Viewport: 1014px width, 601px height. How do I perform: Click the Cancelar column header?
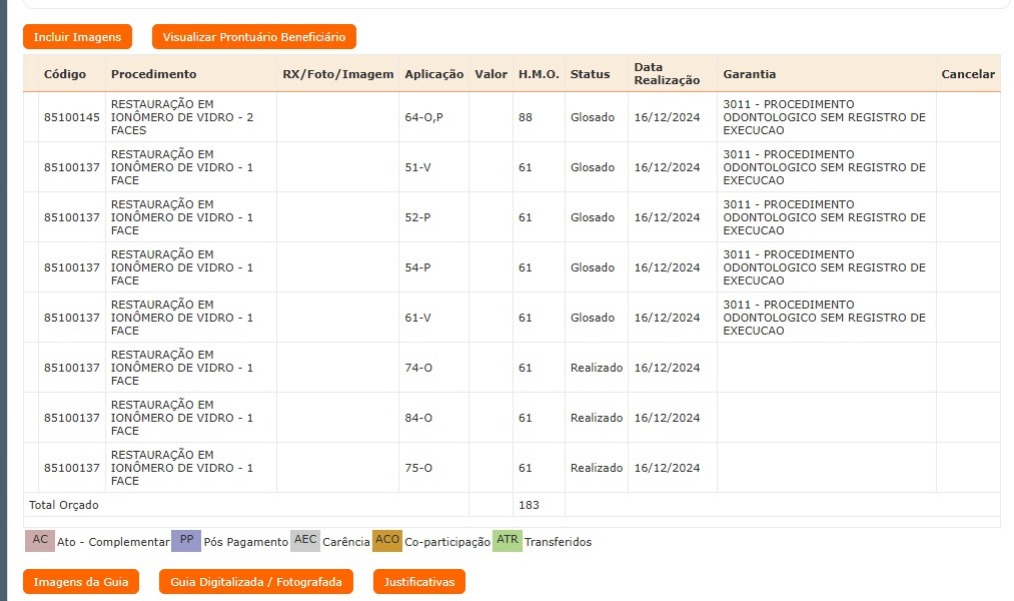point(967,74)
